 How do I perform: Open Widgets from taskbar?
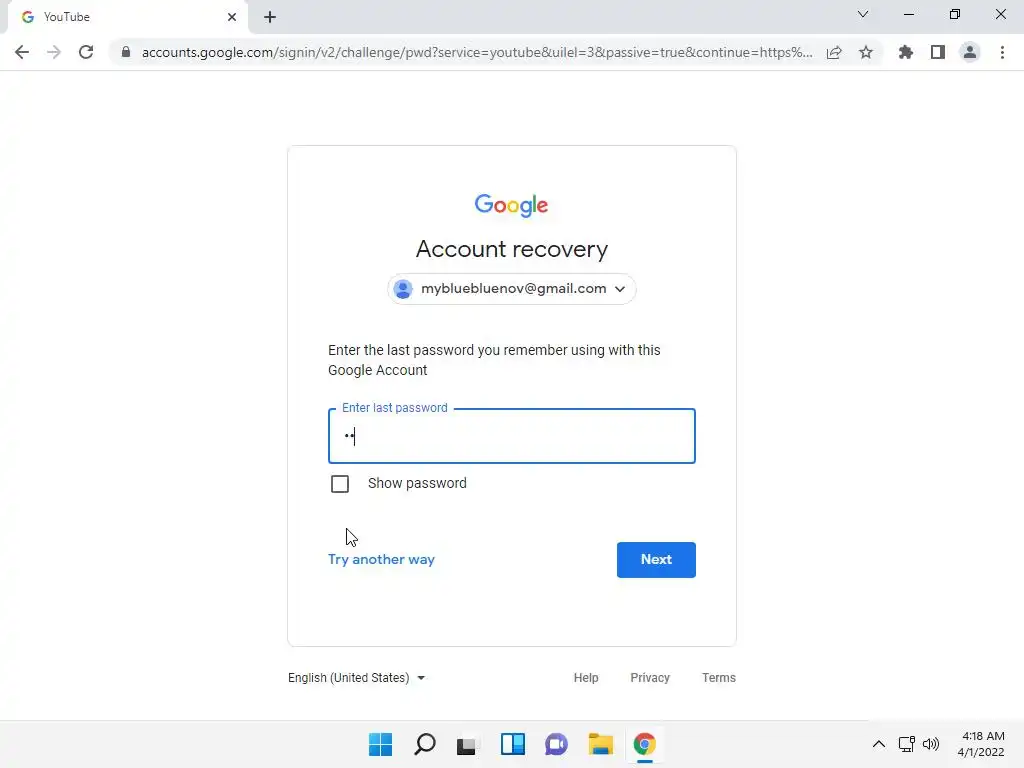pos(513,744)
